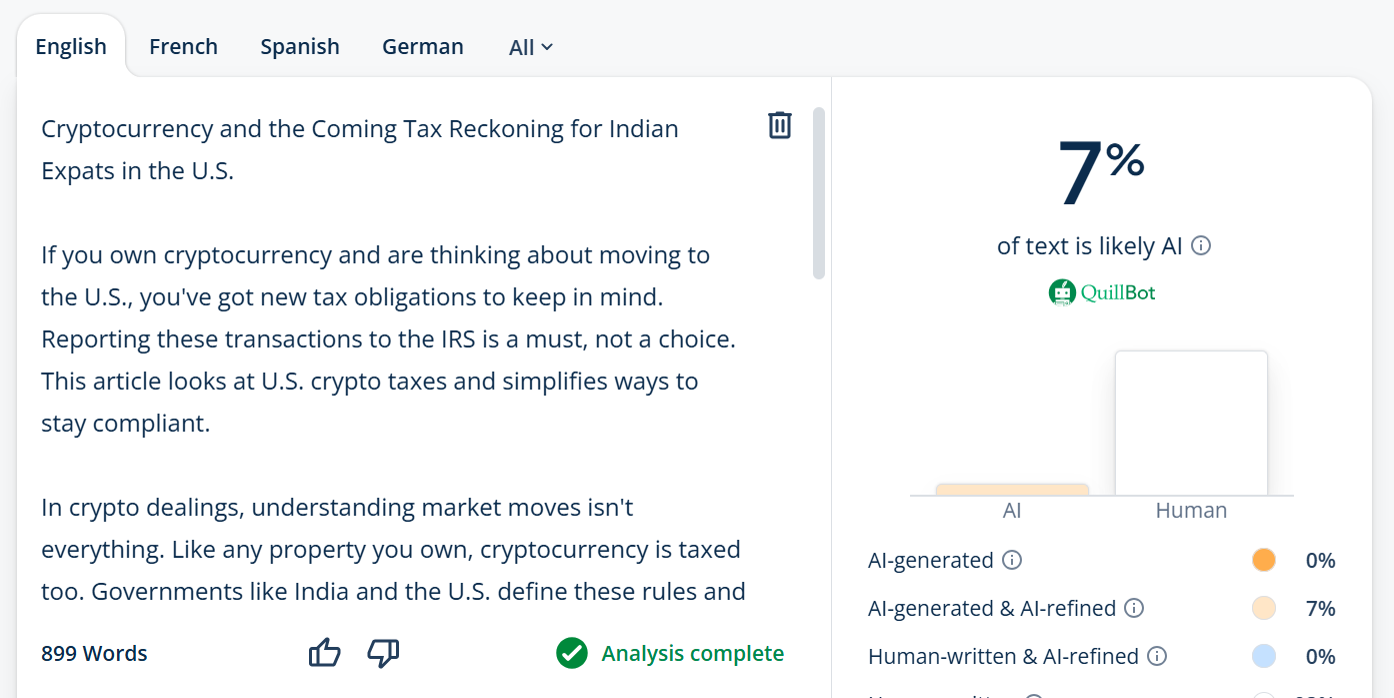This screenshot has height=698, width=1394.
Task: Expand the All languages dropdown
Action: [x=531, y=47]
